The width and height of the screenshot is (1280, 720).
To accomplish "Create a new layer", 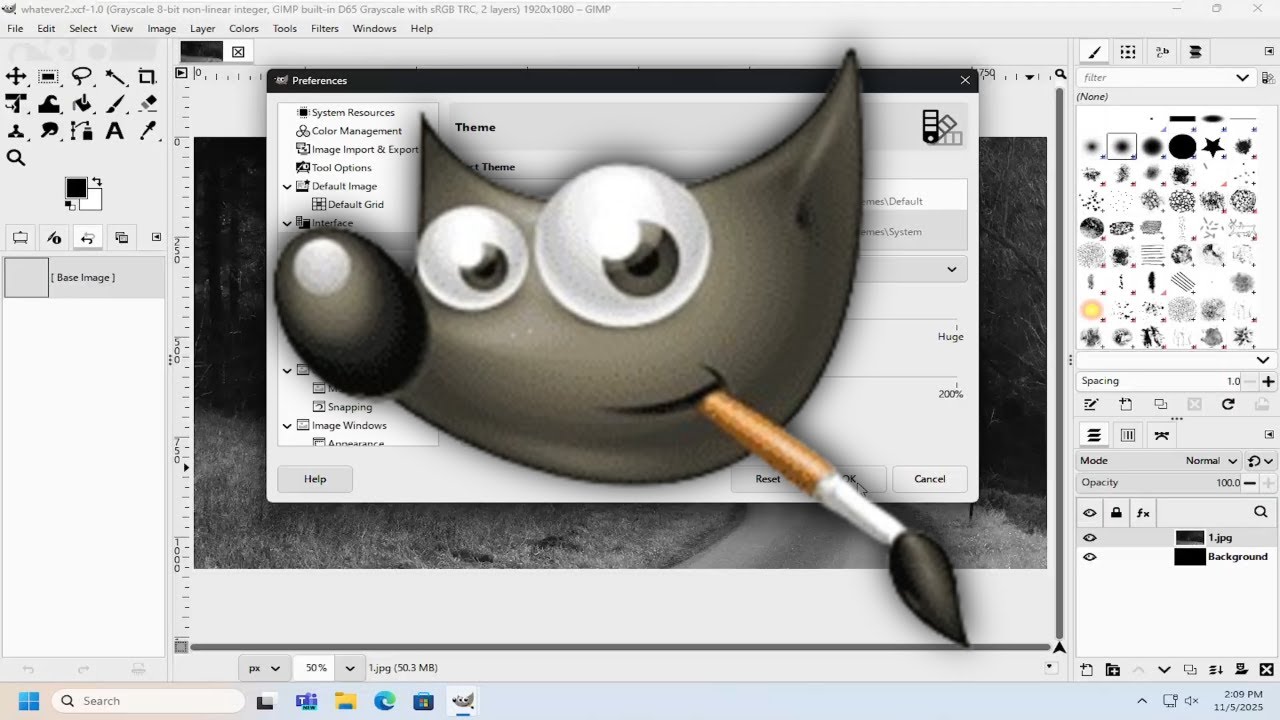I will [1087, 670].
